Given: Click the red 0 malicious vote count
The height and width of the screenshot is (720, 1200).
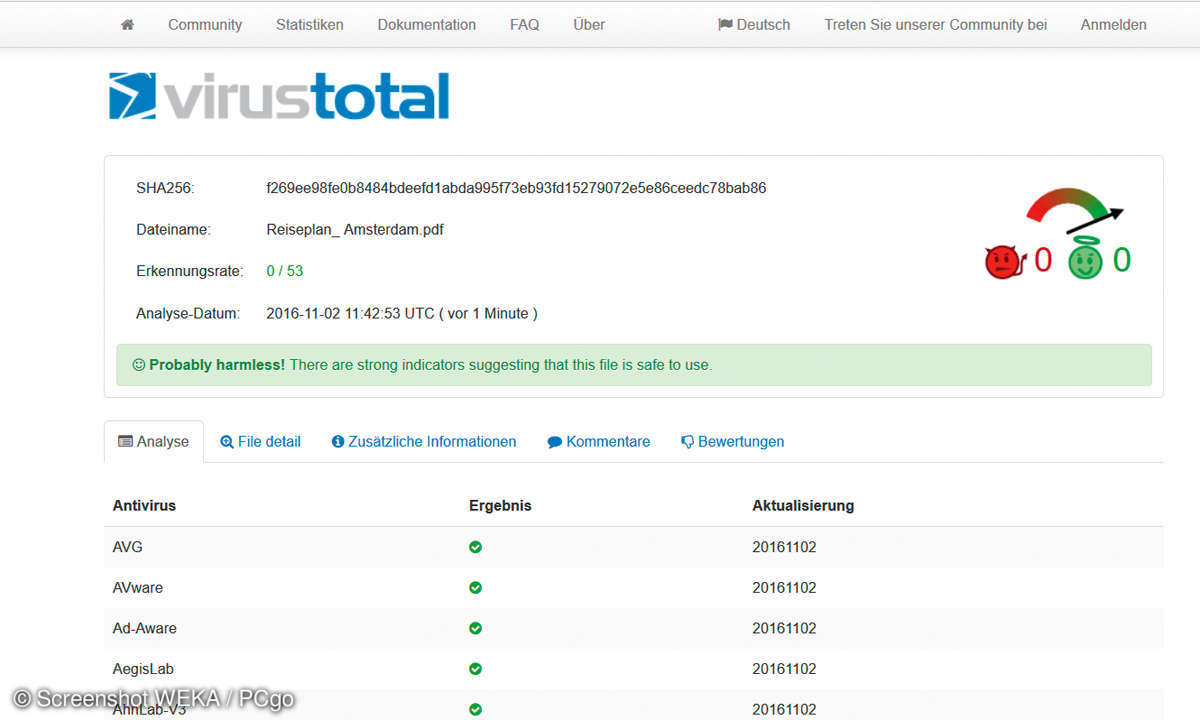Looking at the screenshot, I should pyautogui.click(x=1043, y=260).
